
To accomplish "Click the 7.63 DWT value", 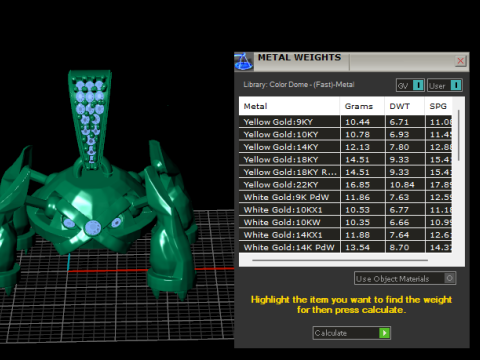I will click(x=399, y=197).
